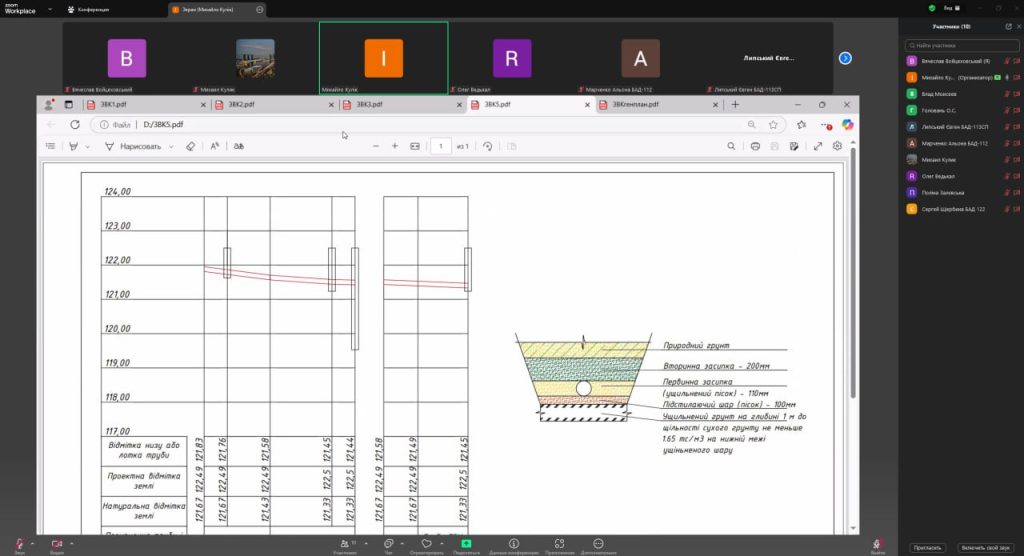Click the rotate page icon
Screen dimensions: 1024x556
488,146
